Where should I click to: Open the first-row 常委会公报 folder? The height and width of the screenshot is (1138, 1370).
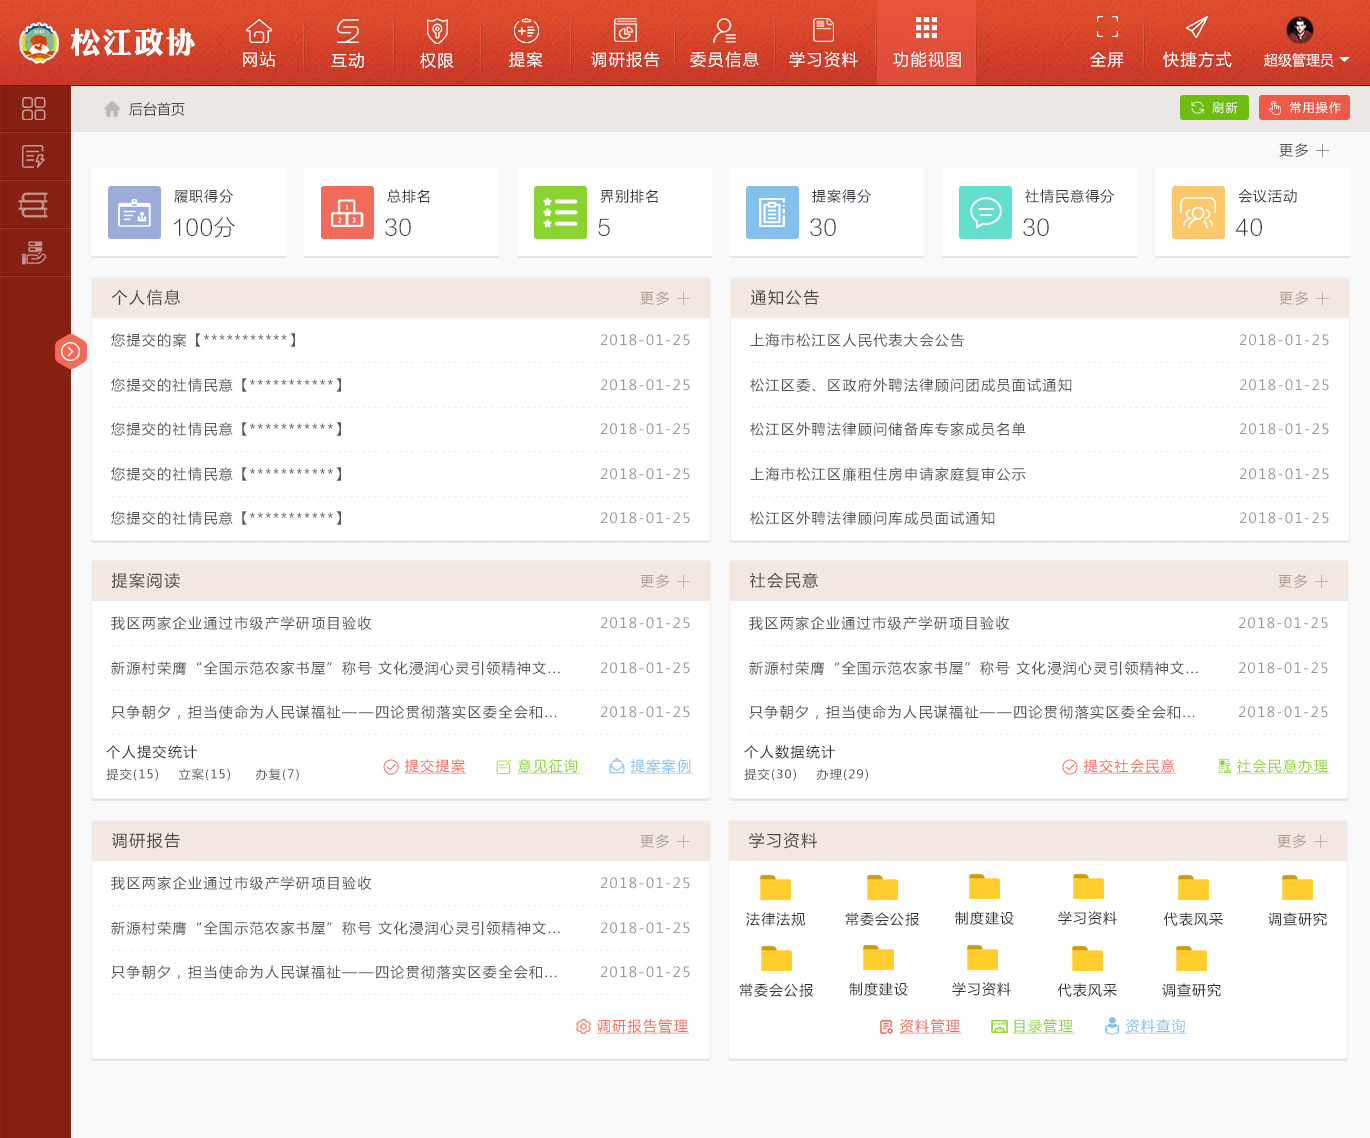tap(882, 900)
